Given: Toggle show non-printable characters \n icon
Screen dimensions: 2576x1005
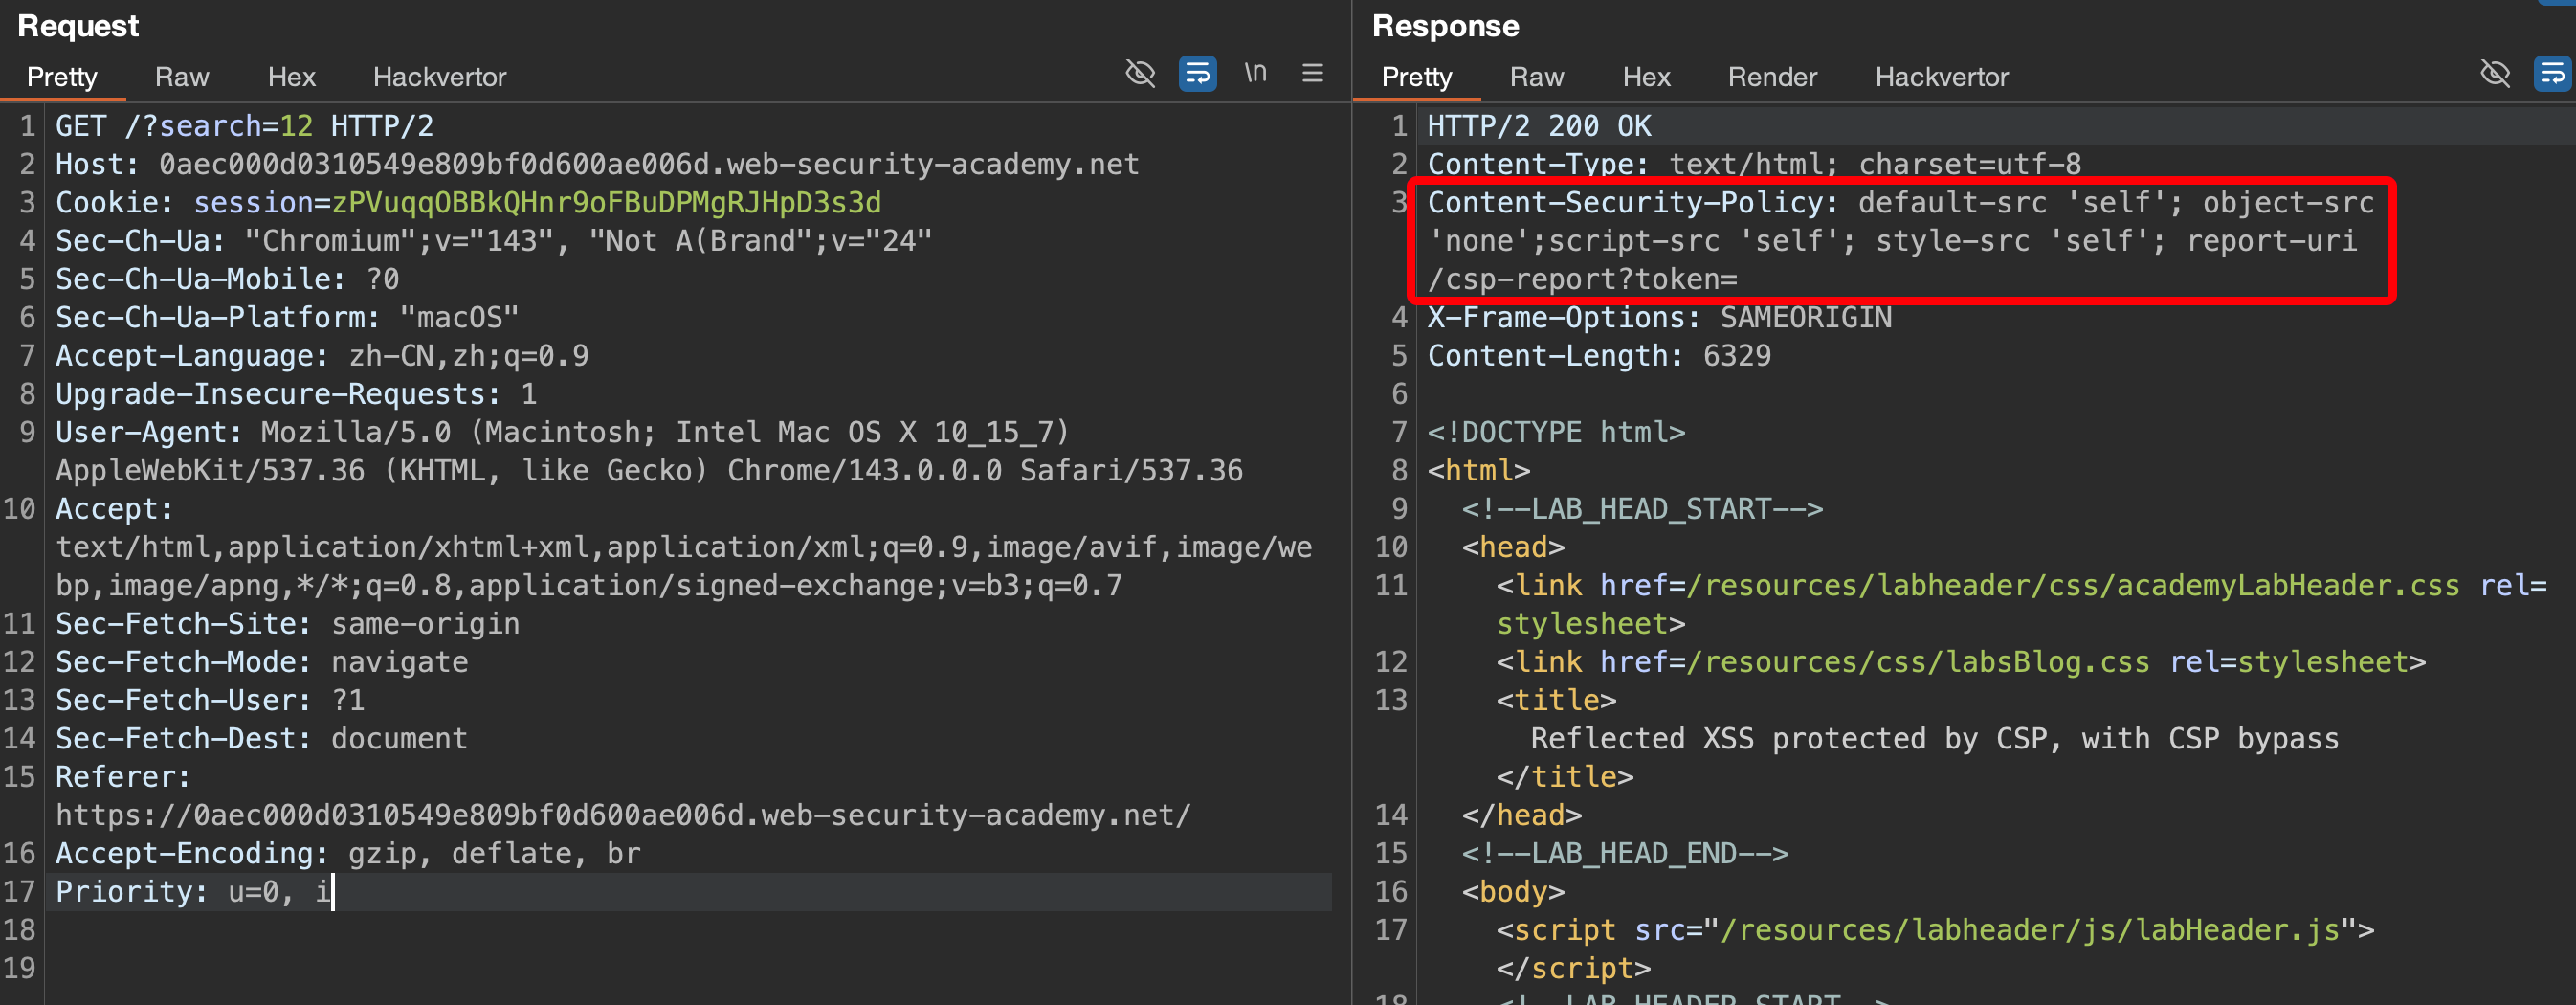Looking at the screenshot, I should (1255, 74).
